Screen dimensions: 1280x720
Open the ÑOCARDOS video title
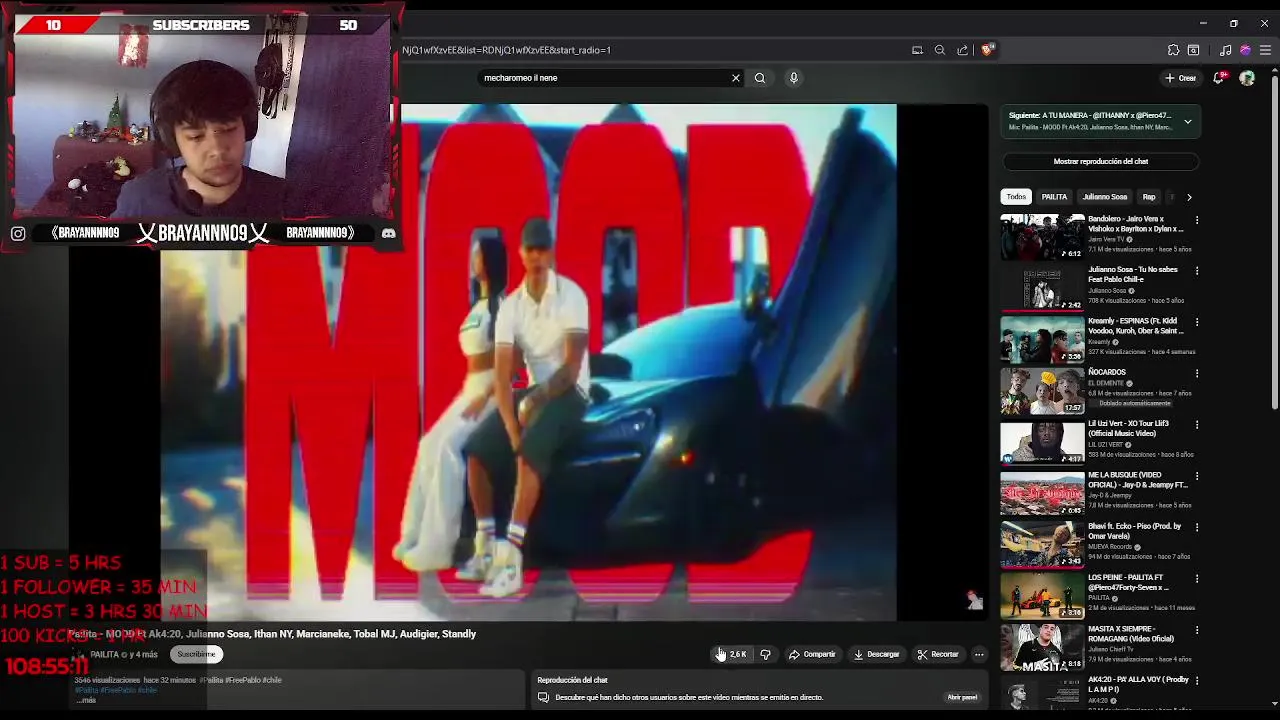click(1107, 372)
